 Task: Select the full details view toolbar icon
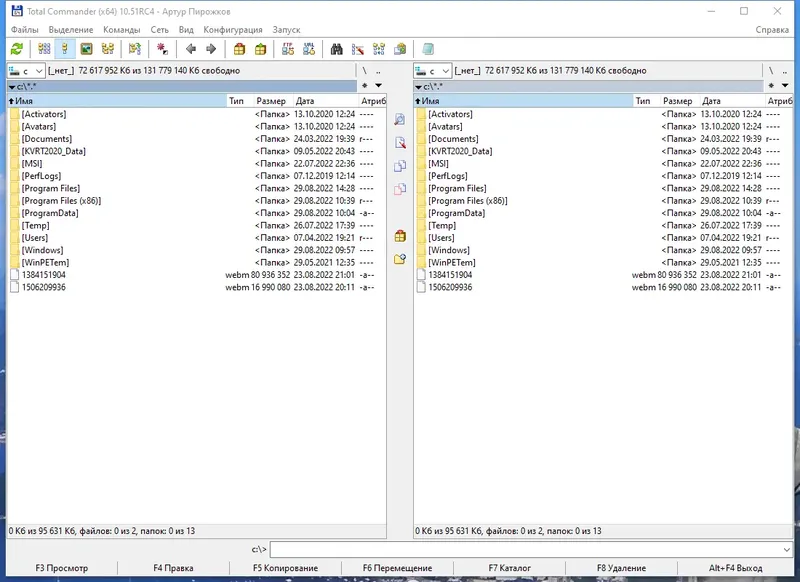point(65,49)
